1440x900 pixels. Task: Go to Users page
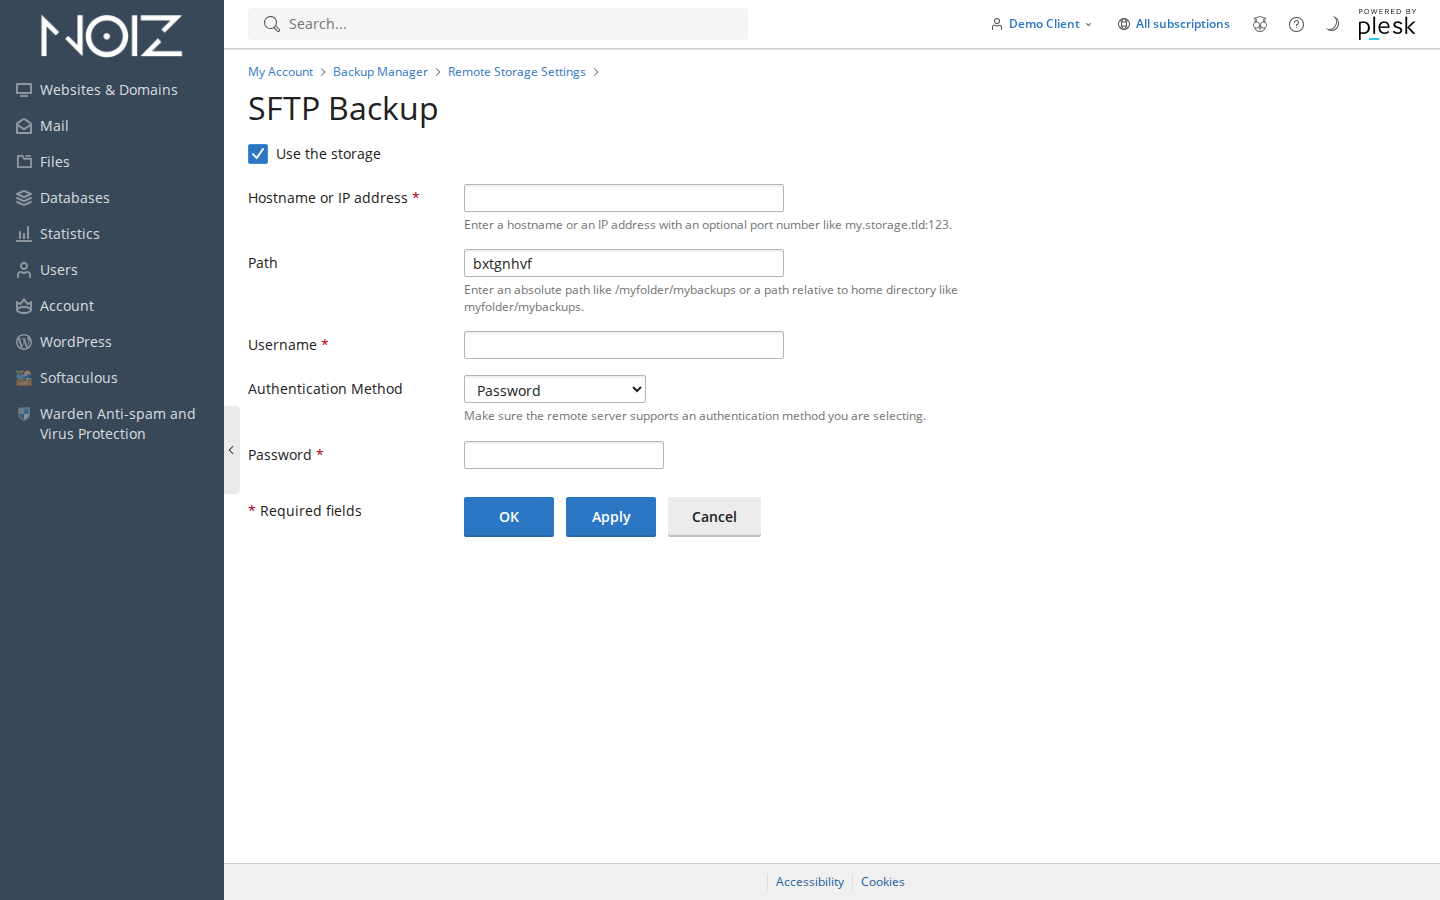pyautogui.click(x=59, y=270)
